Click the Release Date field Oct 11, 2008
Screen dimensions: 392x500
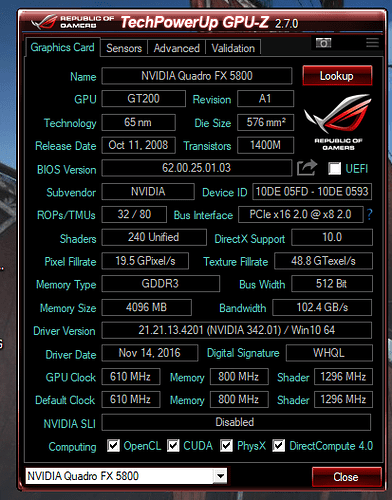(138, 145)
